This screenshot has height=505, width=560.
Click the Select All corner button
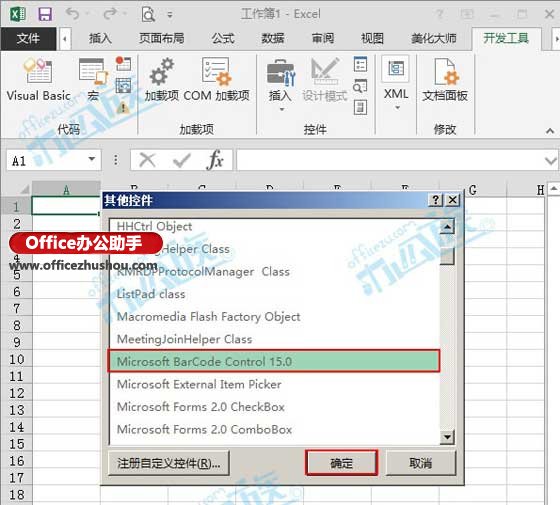16,189
